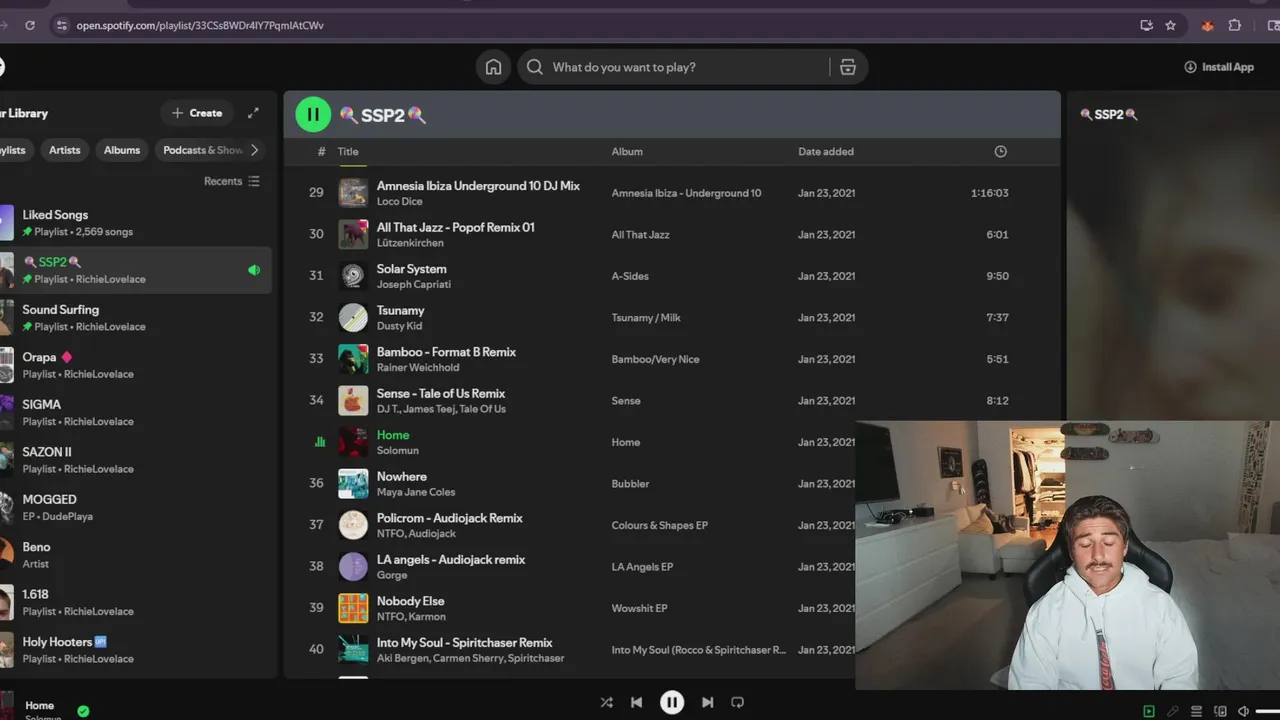Open artist link Solomun in track list
The image size is (1280, 720).
tap(398, 451)
